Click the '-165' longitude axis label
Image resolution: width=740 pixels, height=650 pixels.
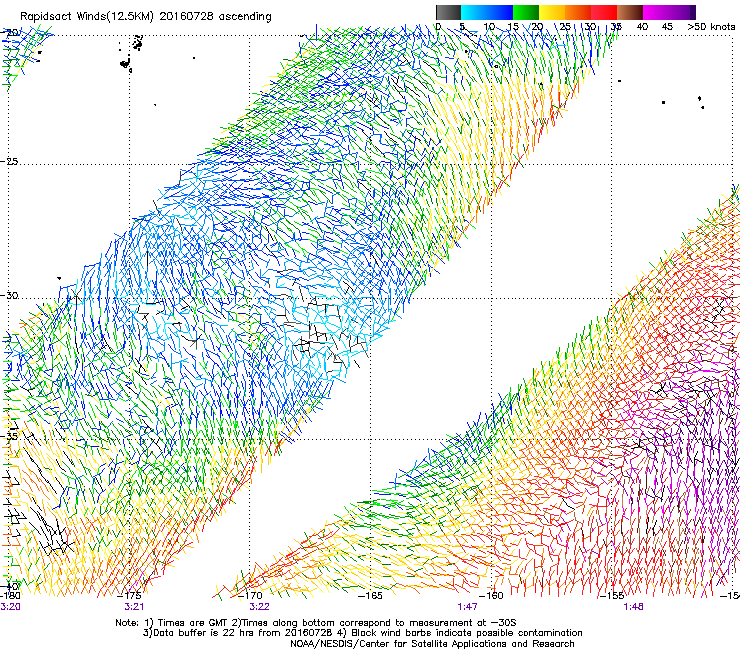[x=370, y=595]
